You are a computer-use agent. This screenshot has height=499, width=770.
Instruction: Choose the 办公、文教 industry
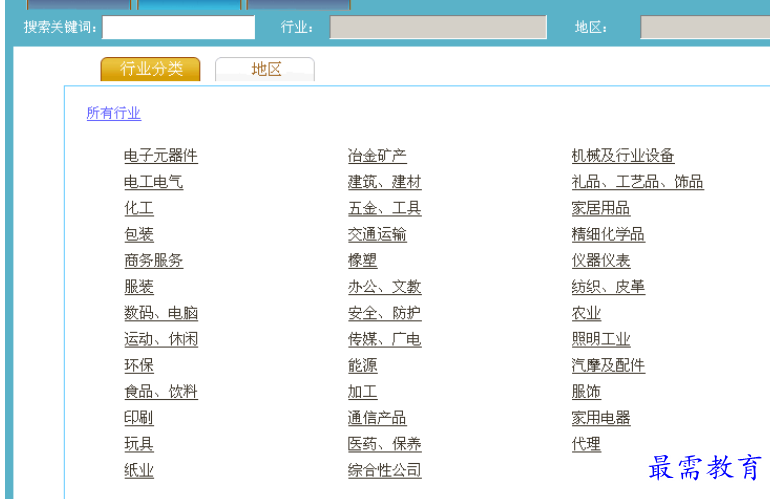(385, 287)
